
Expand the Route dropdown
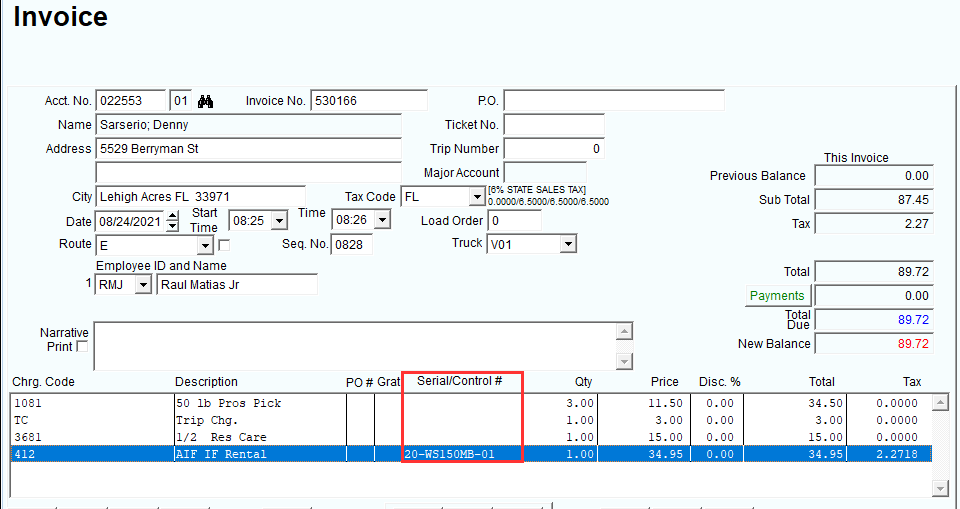tap(205, 246)
